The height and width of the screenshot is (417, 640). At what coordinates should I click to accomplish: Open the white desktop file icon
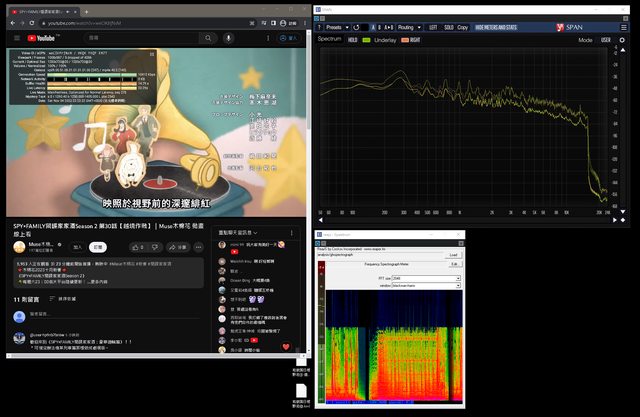tap(301, 391)
